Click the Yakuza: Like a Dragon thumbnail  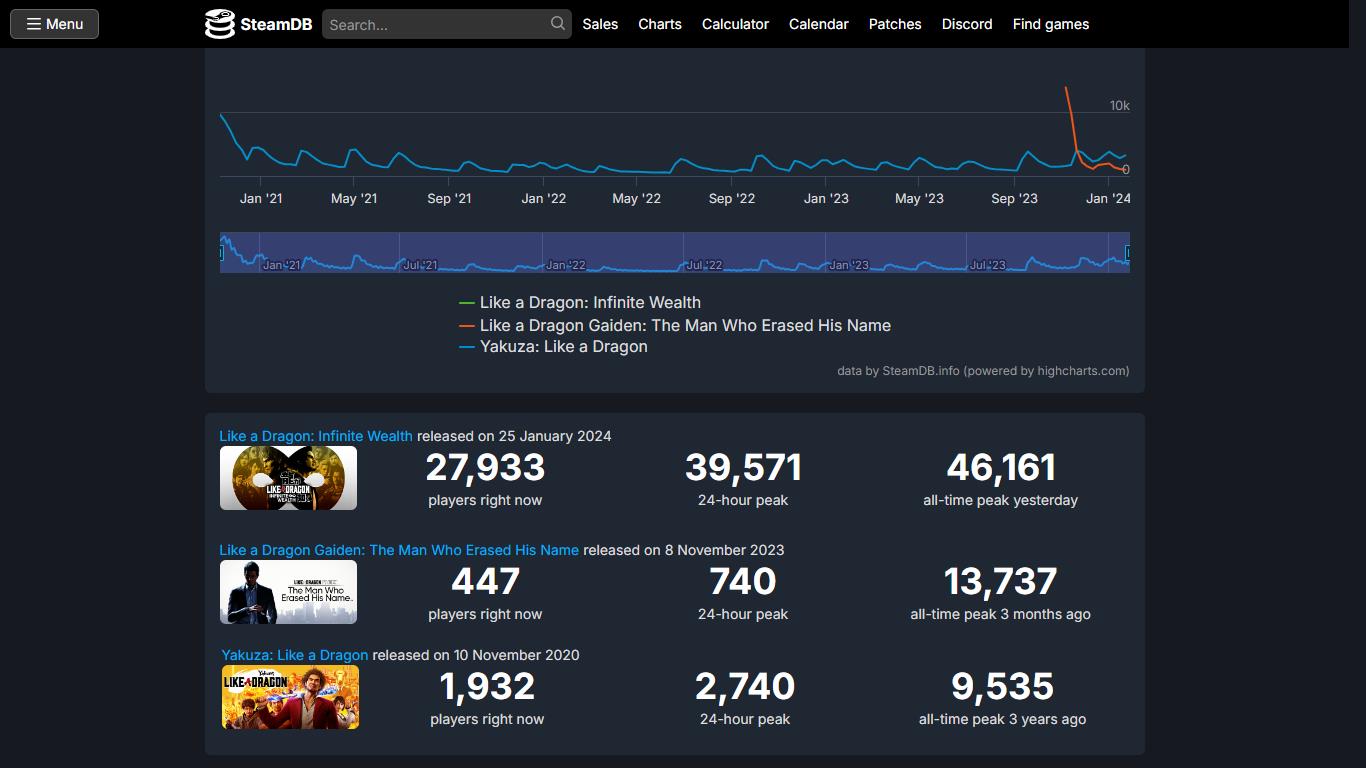point(290,697)
